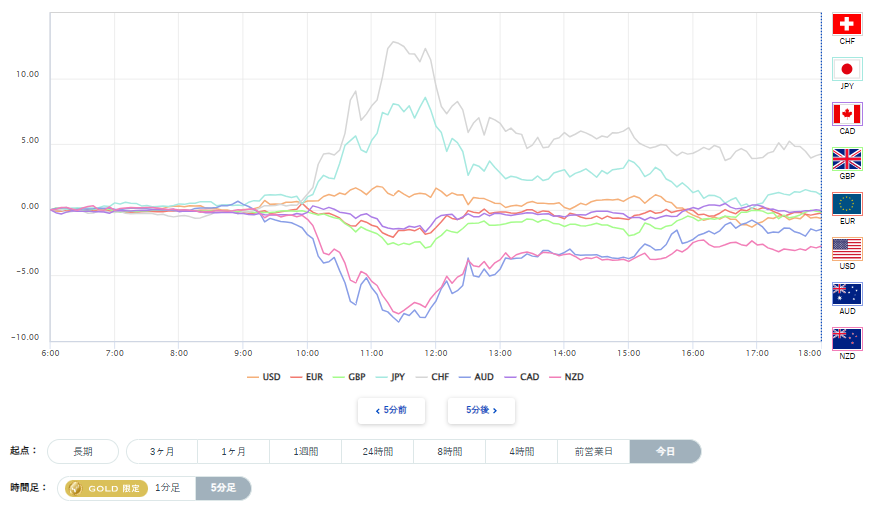872x513 pixels.
Task: Click the JPY Japan flag icon
Action: coord(846,69)
